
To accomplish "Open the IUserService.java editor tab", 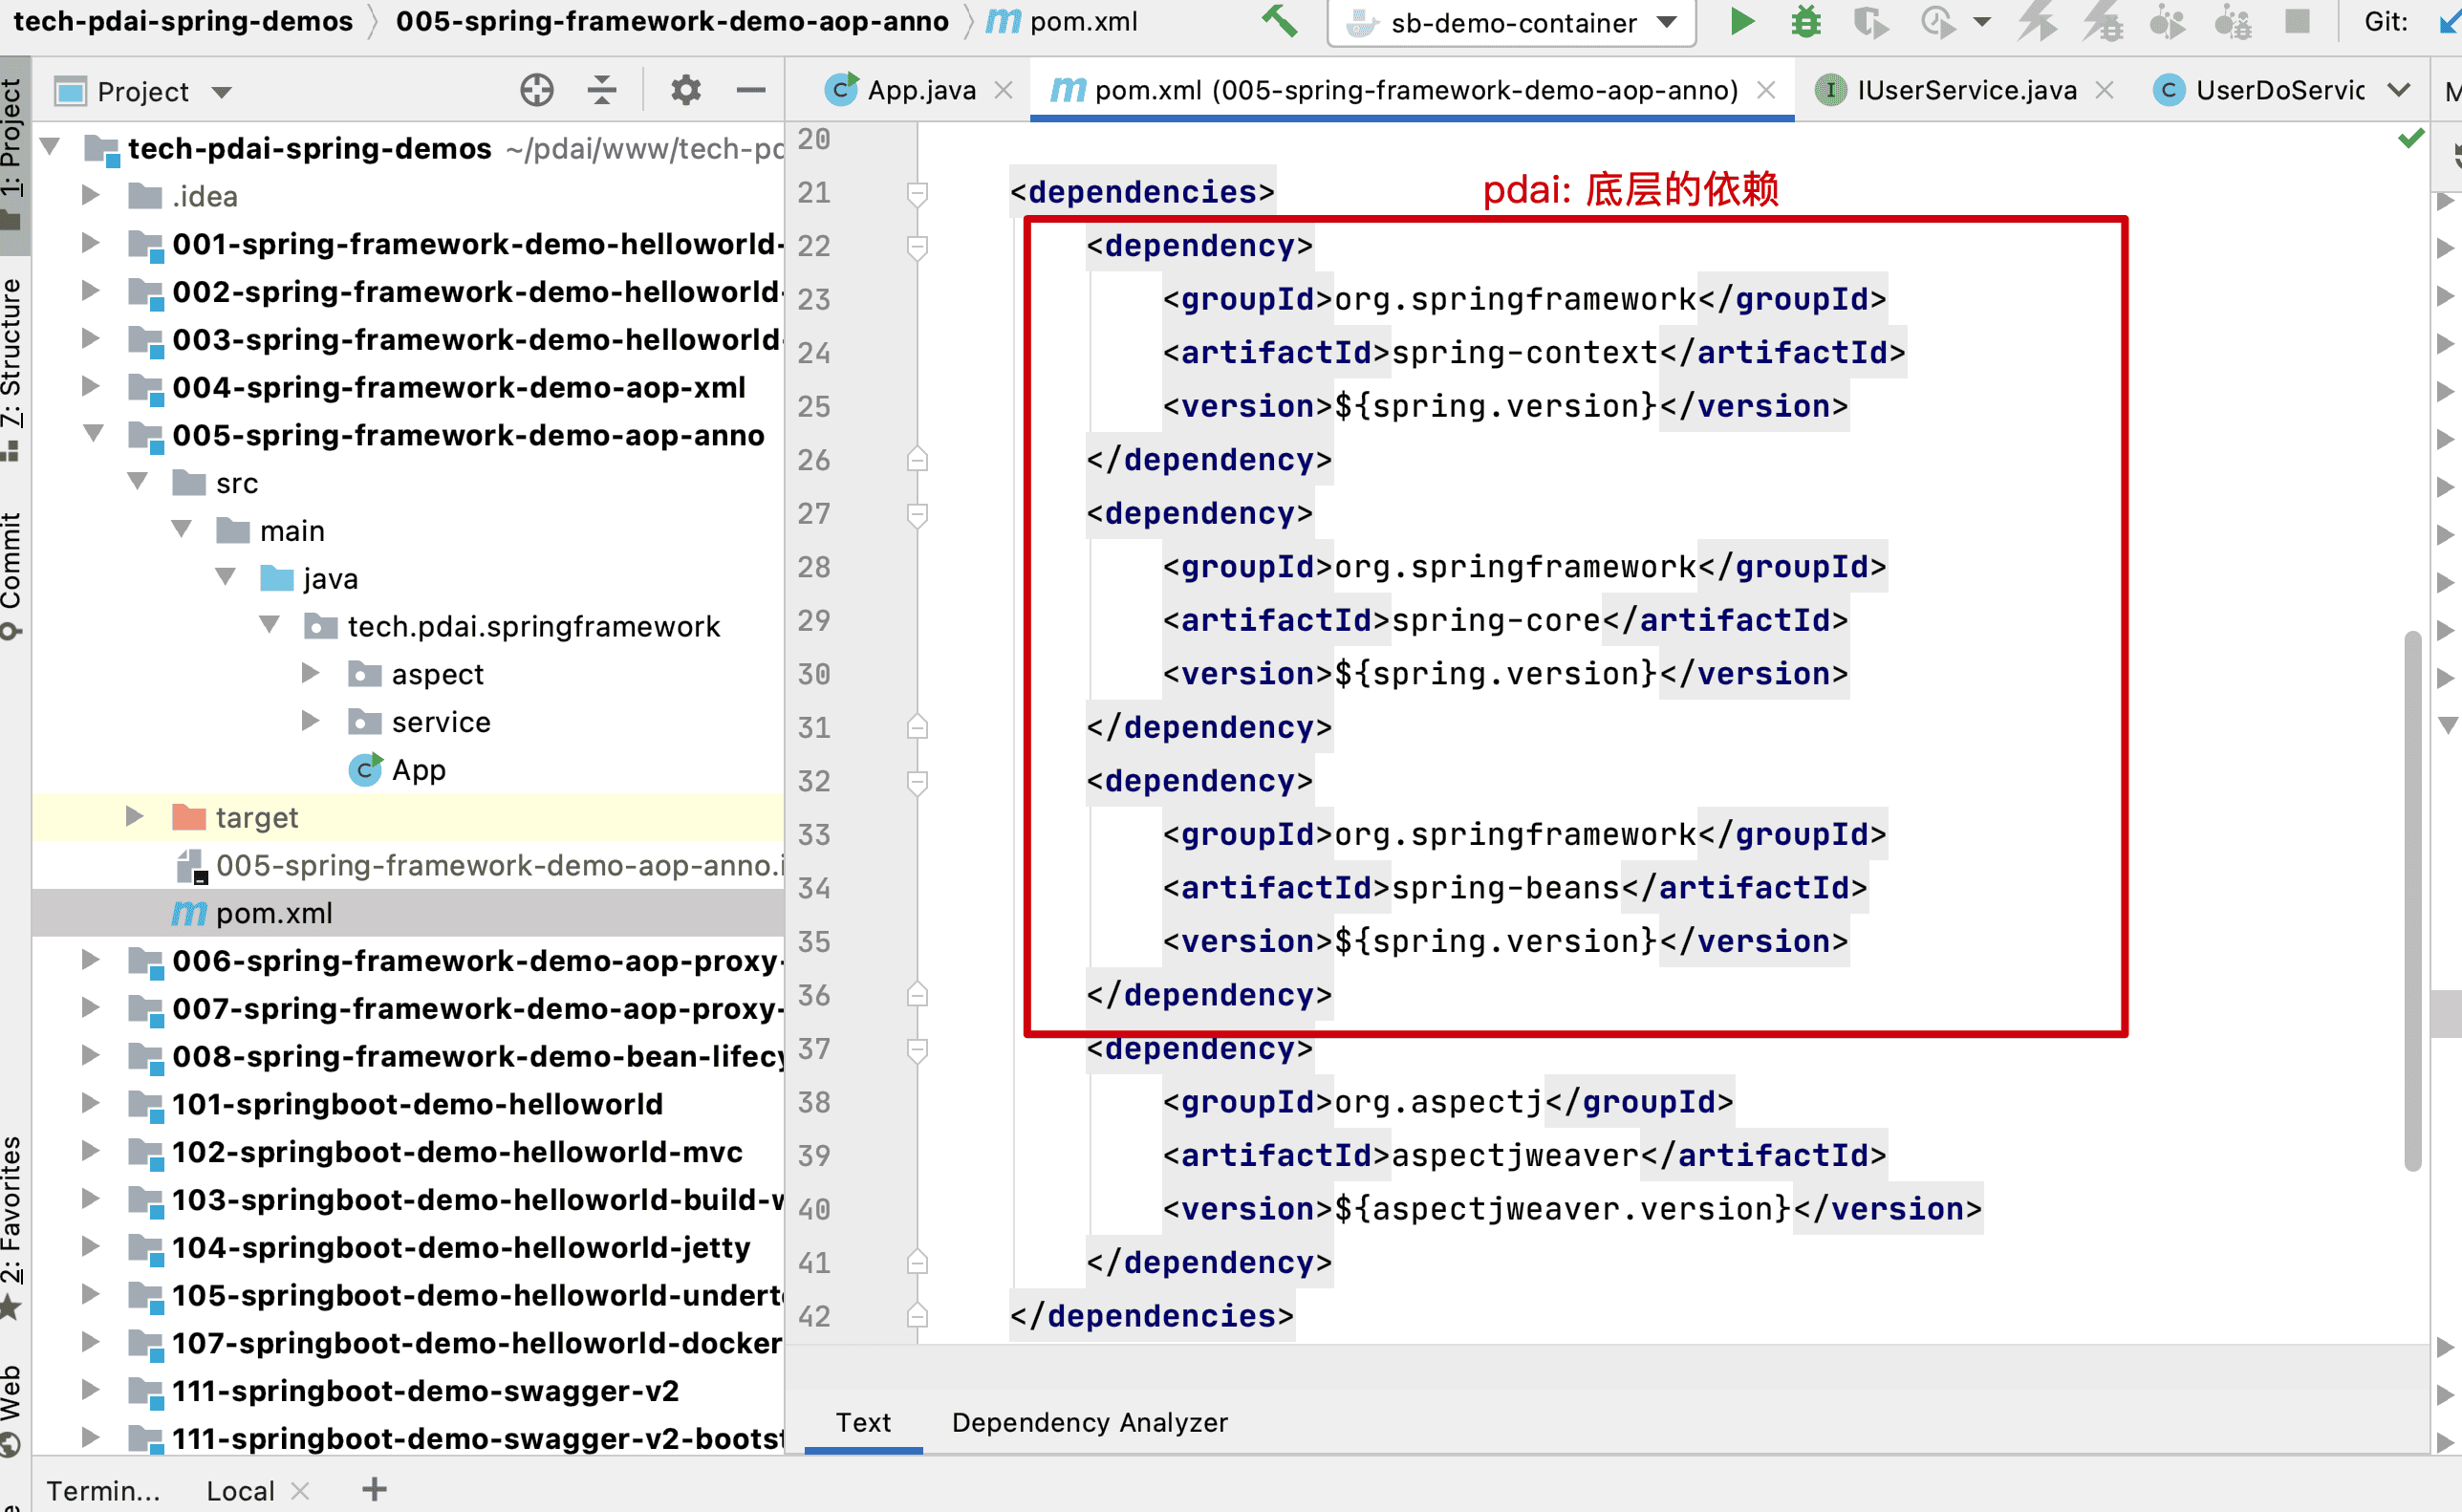I will point(1965,91).
